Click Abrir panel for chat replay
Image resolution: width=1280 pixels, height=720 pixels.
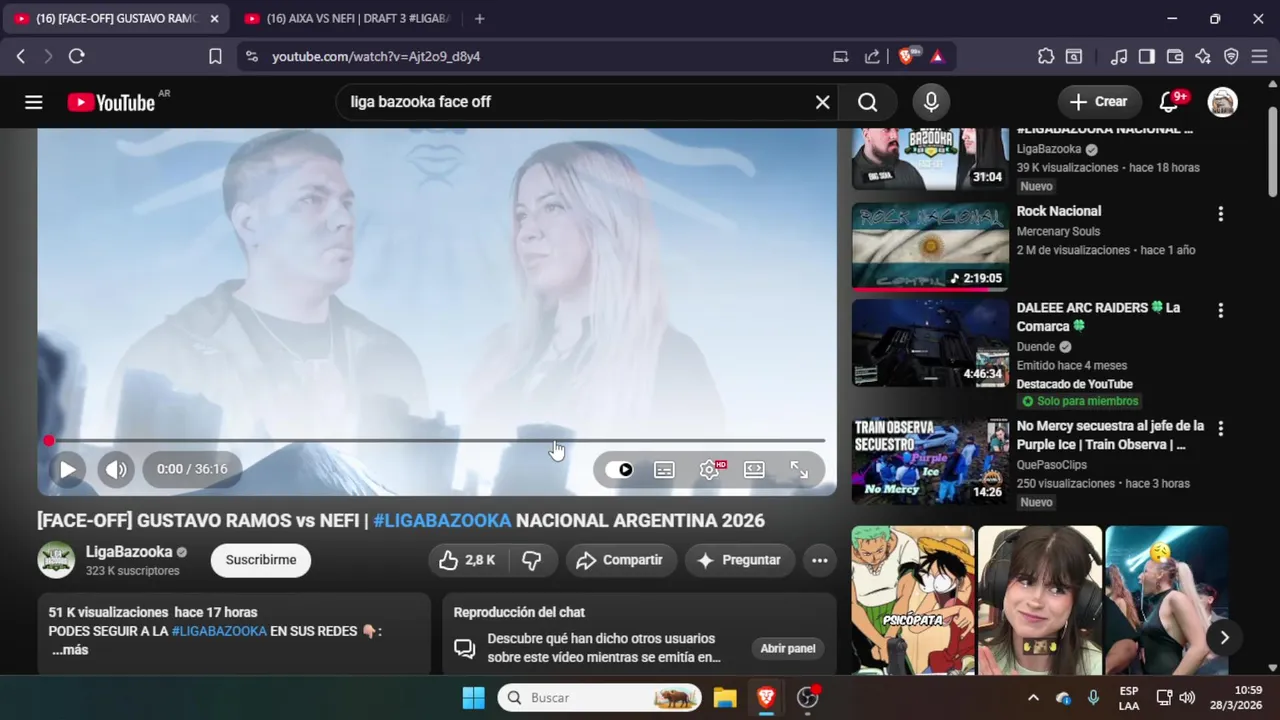click(x=788, y=649)
